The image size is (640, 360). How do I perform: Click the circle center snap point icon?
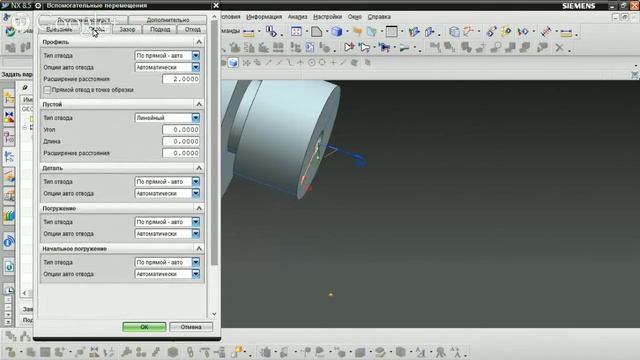coord(311,62)
